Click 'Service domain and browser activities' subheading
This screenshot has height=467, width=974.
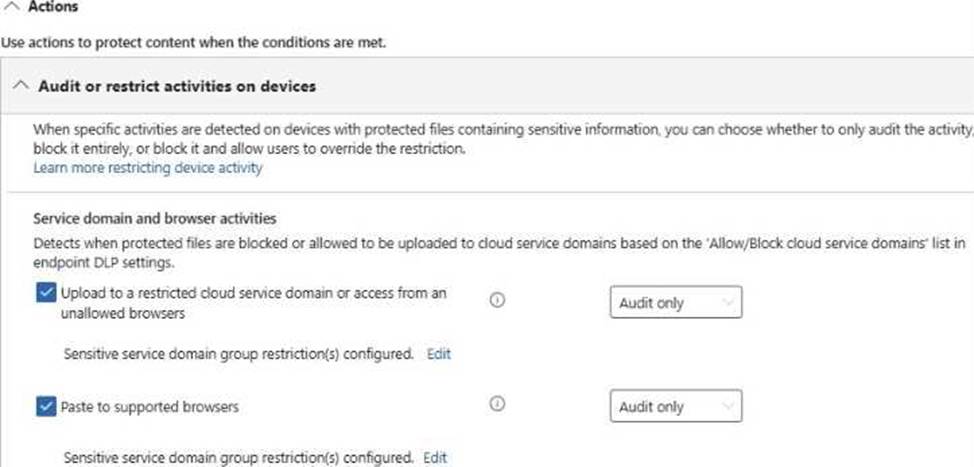(x=154, y=218)
